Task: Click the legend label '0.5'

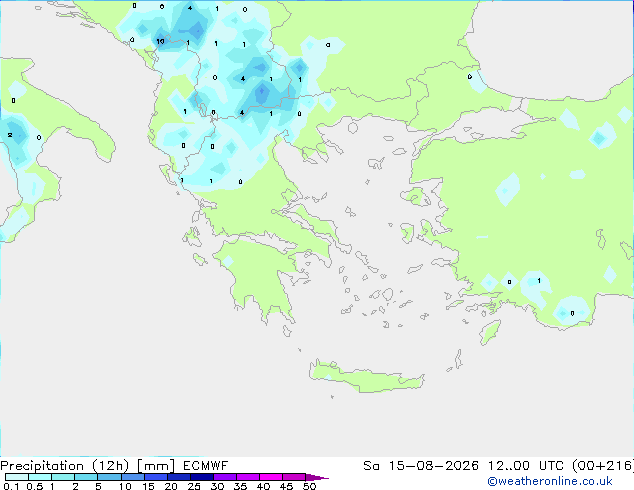Action: [x=35, y=486]
